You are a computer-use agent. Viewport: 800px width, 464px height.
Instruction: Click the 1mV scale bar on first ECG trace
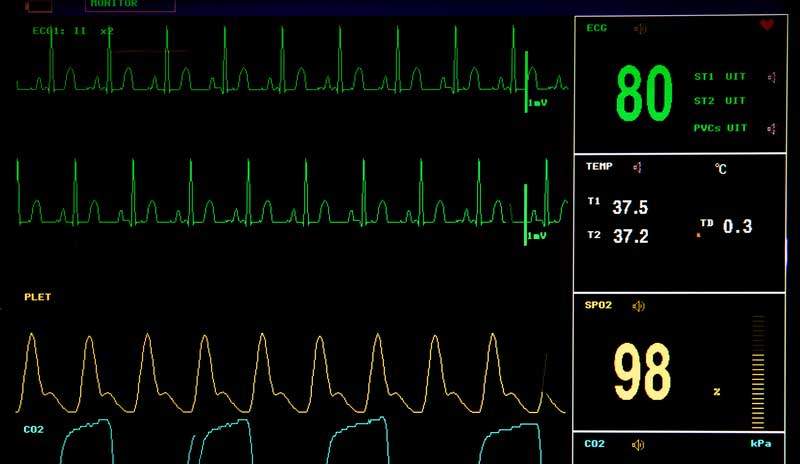526,82
